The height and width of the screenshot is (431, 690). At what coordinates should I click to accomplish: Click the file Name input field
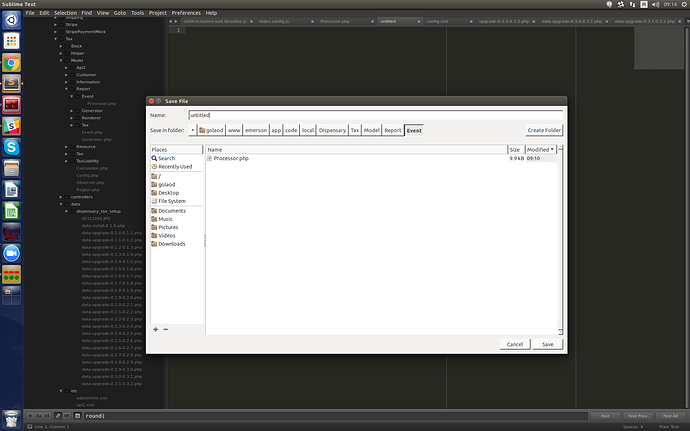tap(375, 115)
